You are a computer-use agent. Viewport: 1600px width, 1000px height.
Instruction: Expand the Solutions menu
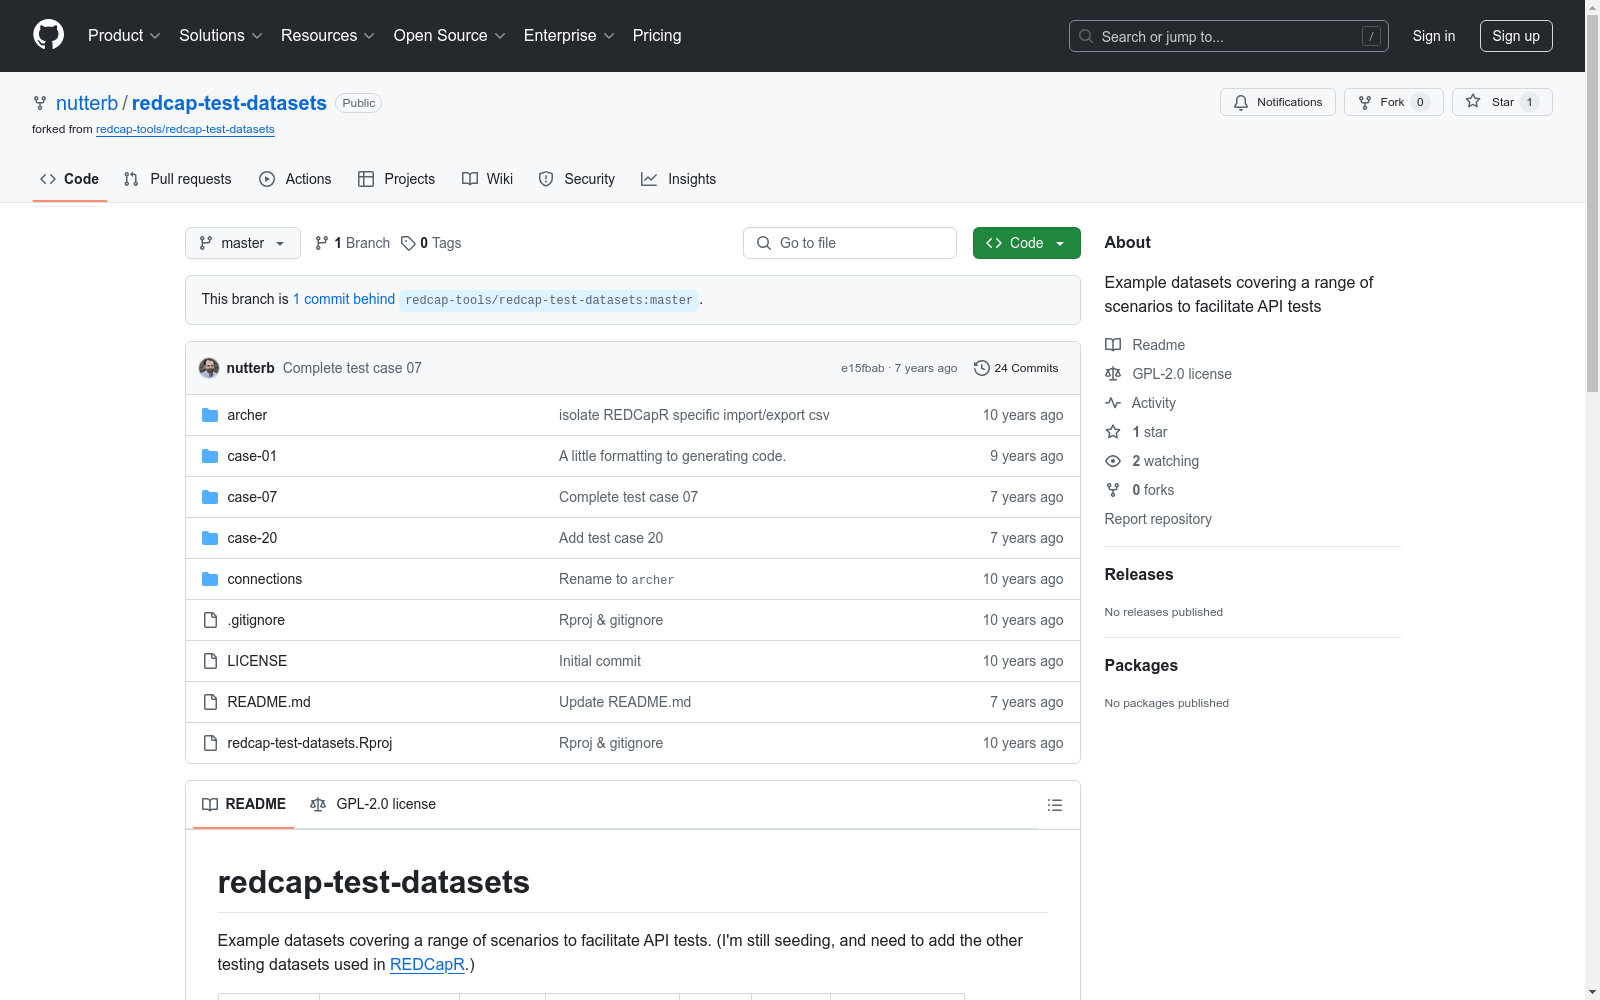click(221, 35)
